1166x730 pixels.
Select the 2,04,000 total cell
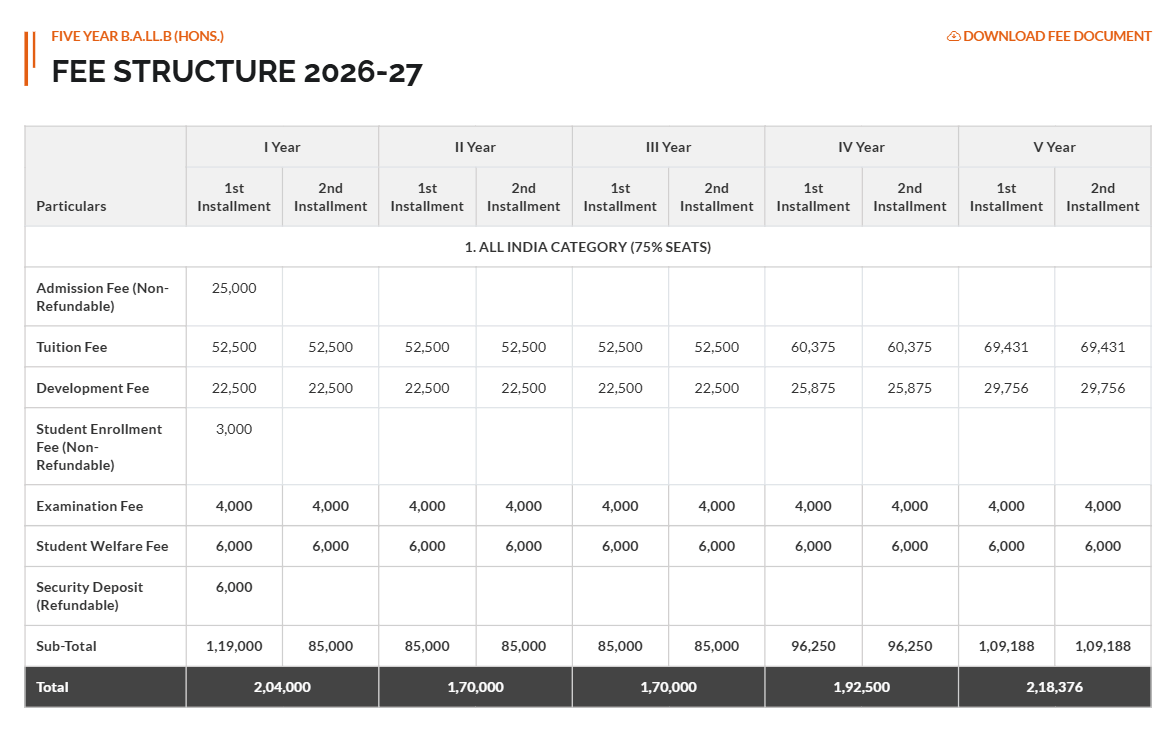[x=281, y=686]
